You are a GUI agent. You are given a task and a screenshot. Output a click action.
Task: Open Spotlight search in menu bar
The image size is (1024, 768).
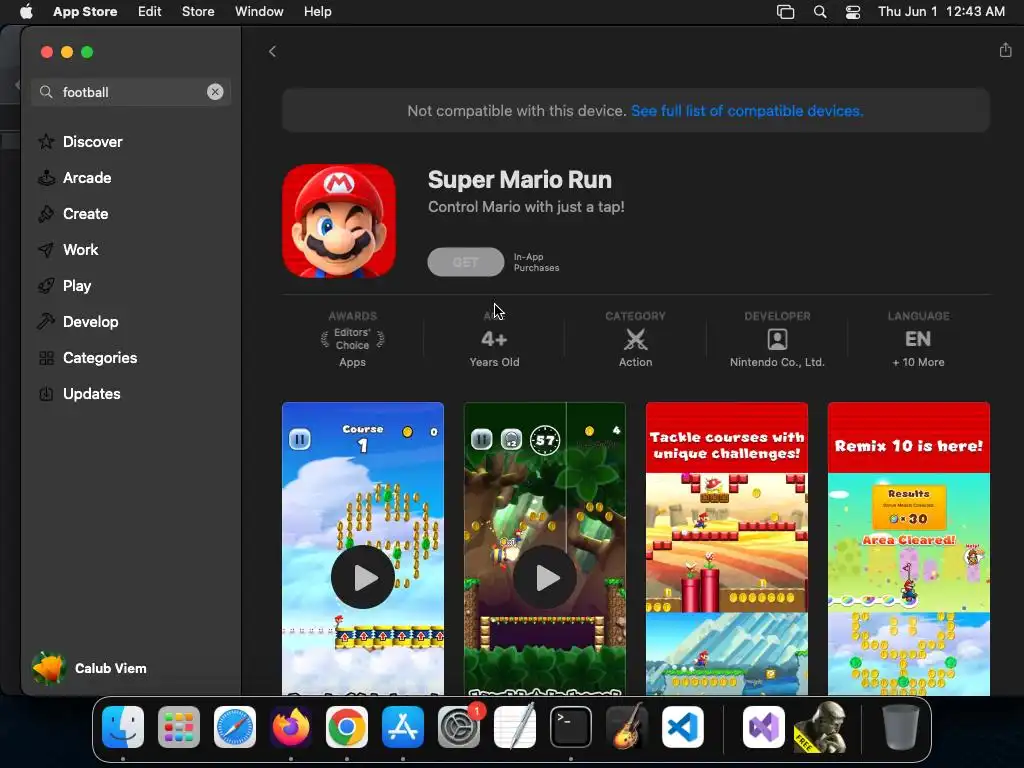pyautogui.click(x=820, y=12)
